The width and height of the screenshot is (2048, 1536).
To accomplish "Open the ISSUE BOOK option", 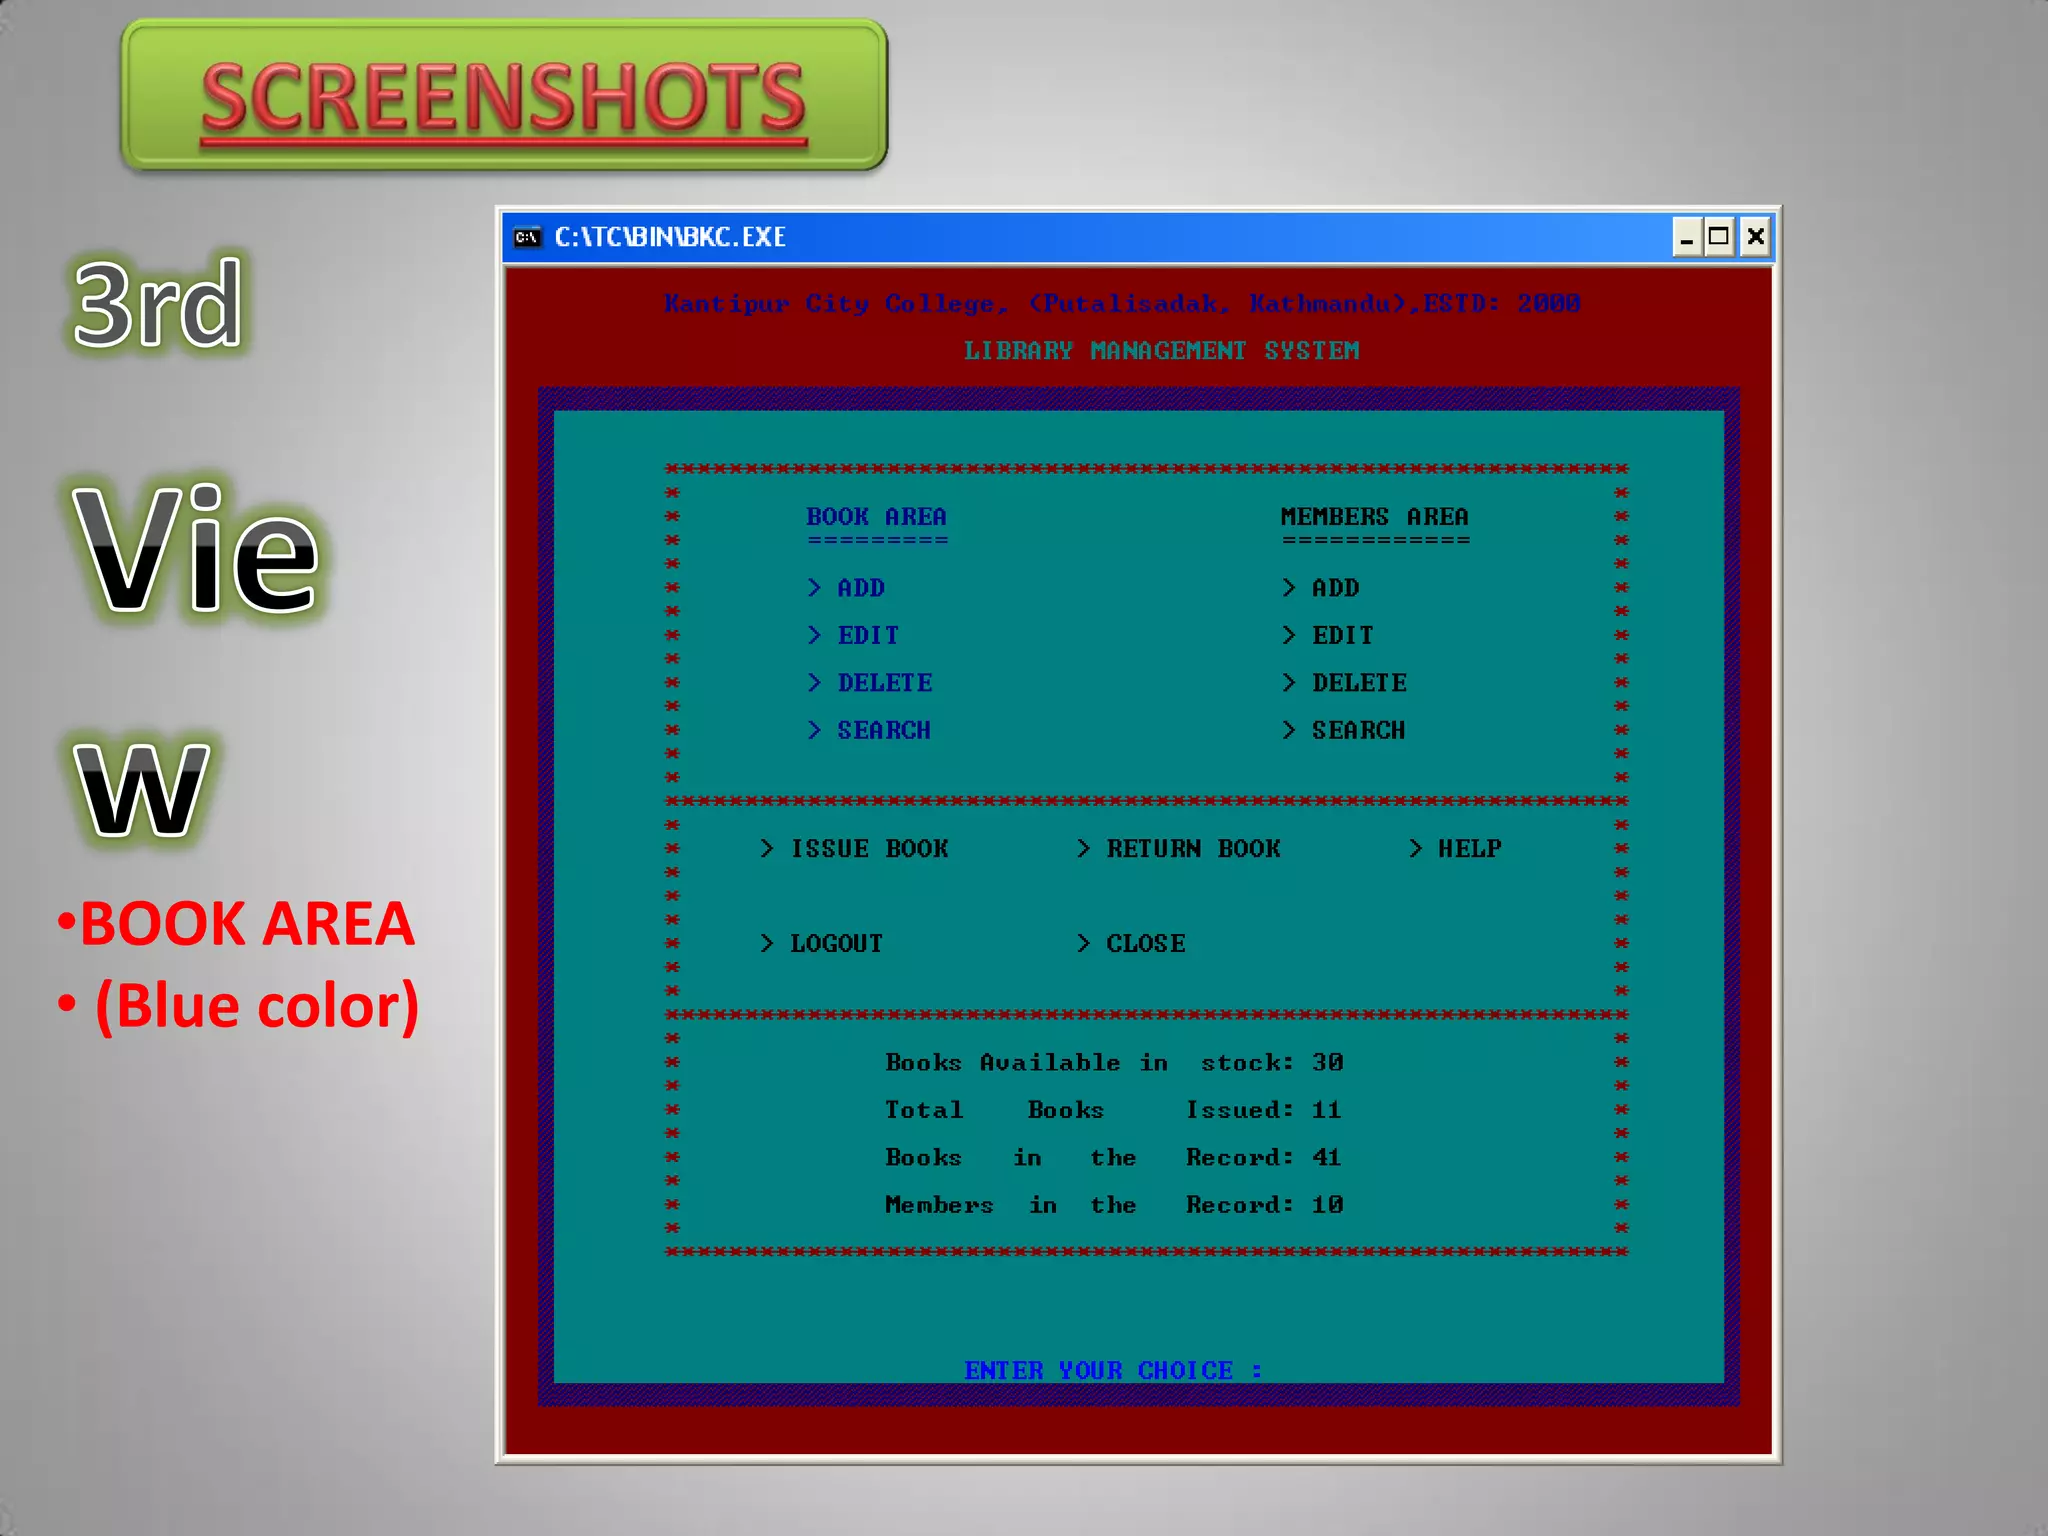I will coord(868,849).
